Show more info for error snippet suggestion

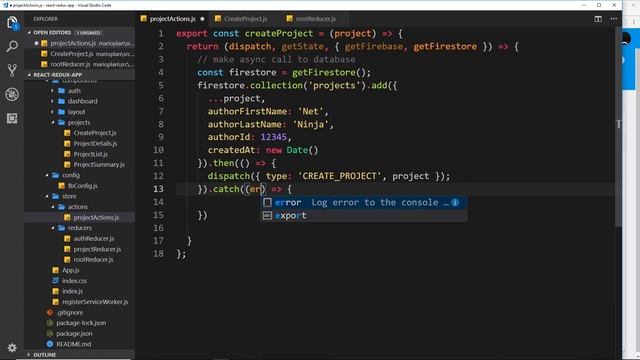tap(455, 202)
